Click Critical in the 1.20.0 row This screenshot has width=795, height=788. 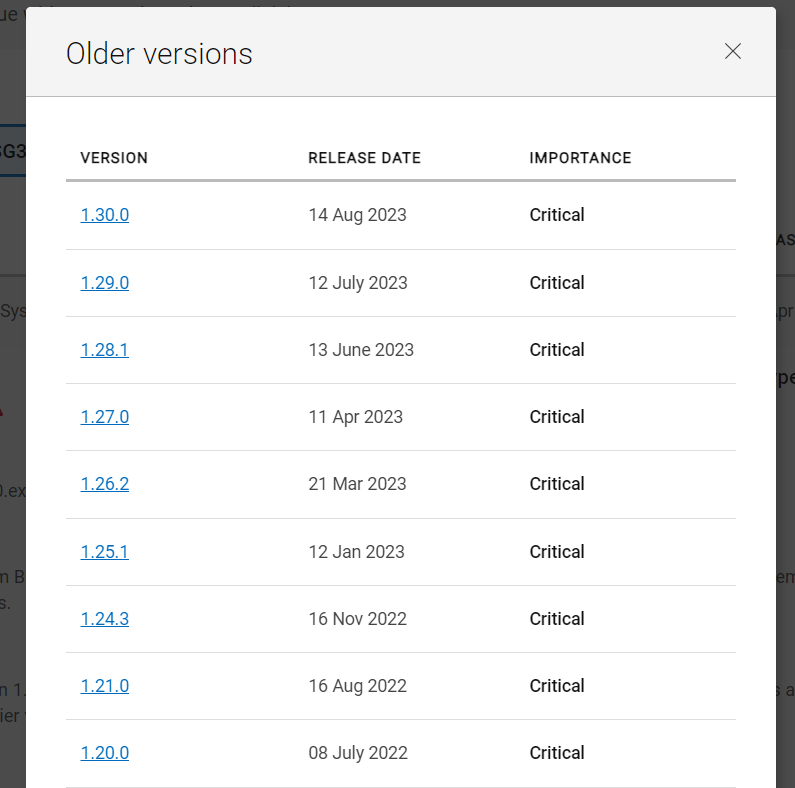coord(557,753)
